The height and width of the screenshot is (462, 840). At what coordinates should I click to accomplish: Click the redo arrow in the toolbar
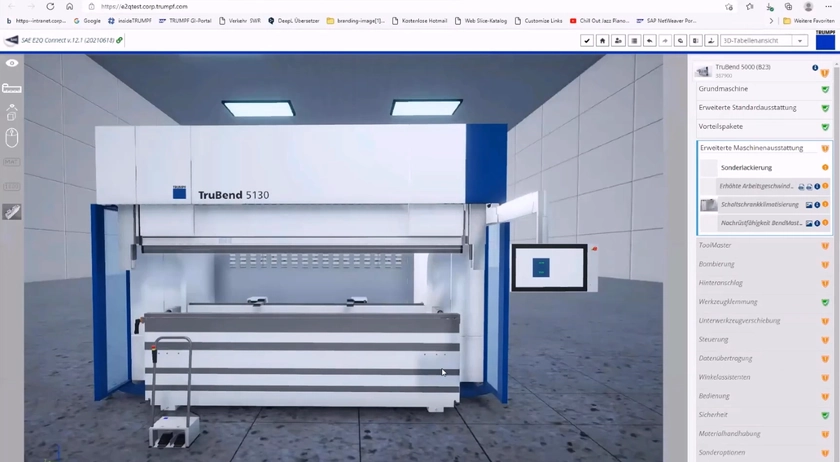pyautogui.click(x=665, y=41)
